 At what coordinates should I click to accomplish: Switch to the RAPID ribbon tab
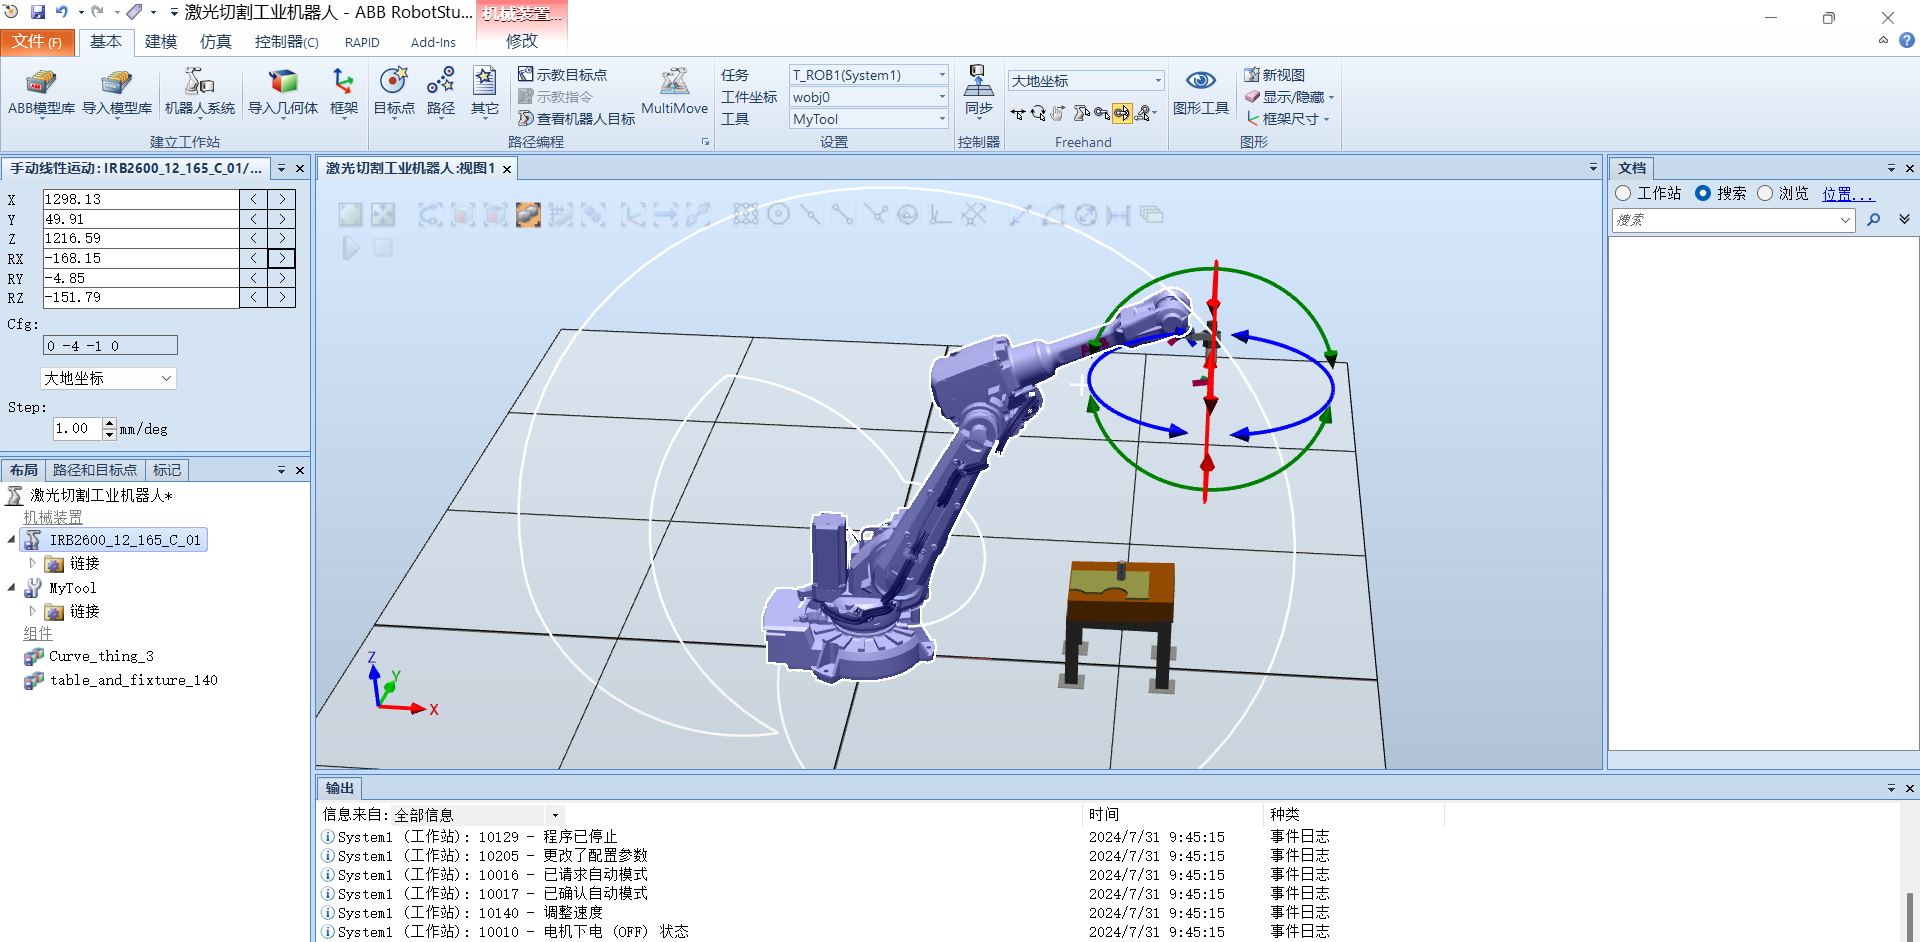click(x=362, y=42)
